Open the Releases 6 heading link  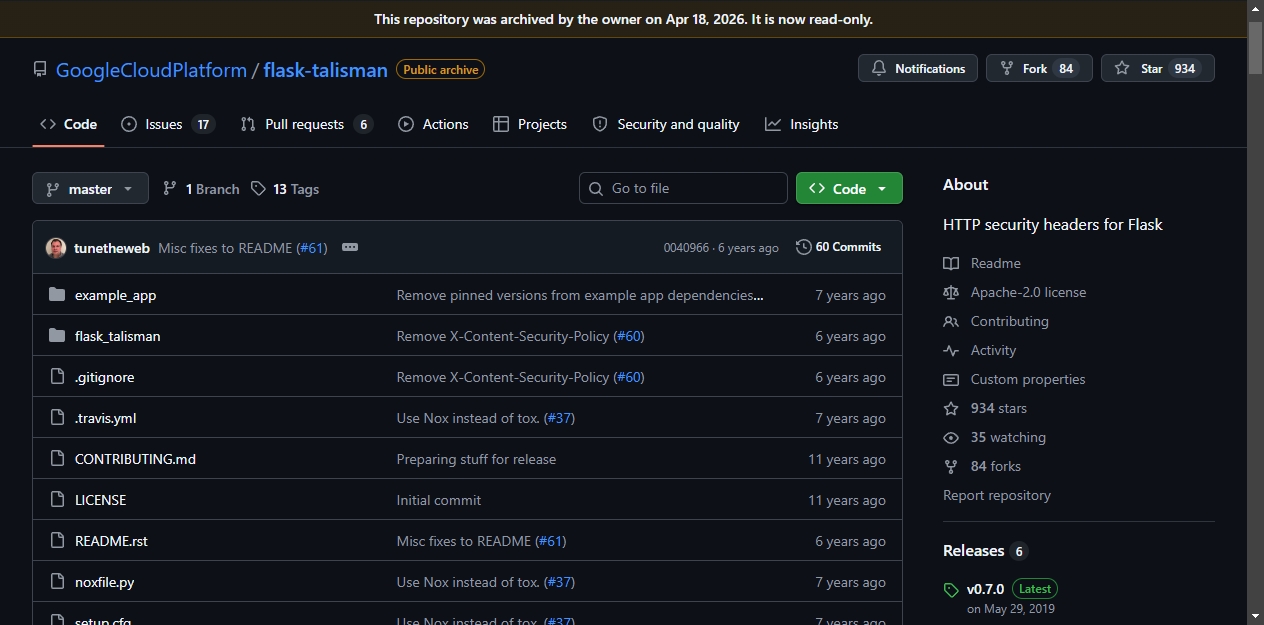[985, 551]
